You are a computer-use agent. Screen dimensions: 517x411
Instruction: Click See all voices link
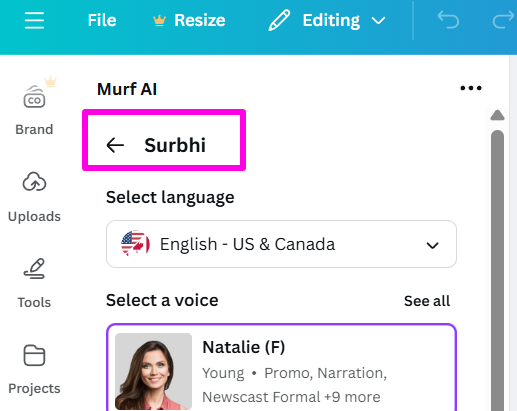(x=427, y=301)
